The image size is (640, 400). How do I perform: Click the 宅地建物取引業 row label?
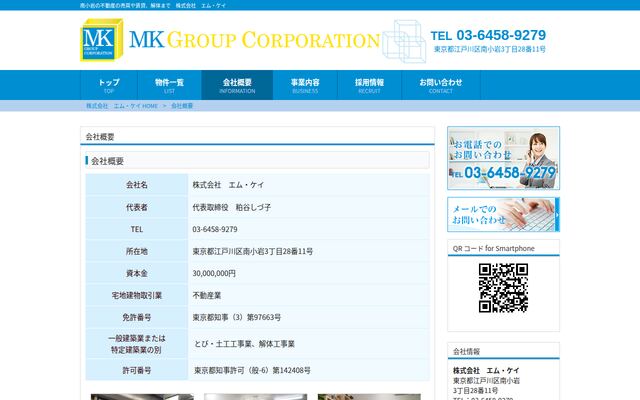click(x=137, y=296)
